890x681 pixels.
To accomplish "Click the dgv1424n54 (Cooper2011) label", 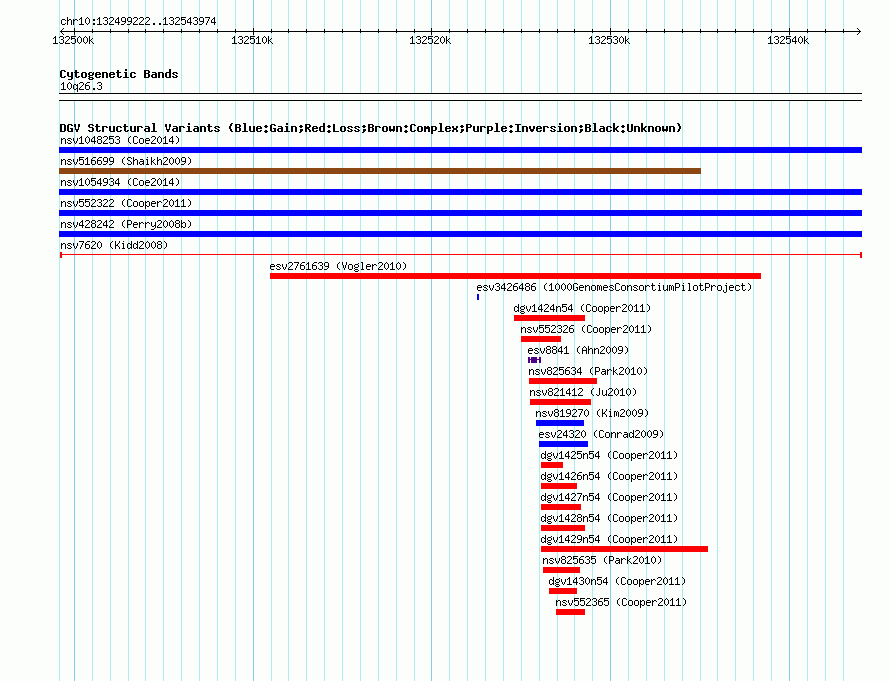I will (582, 308).
